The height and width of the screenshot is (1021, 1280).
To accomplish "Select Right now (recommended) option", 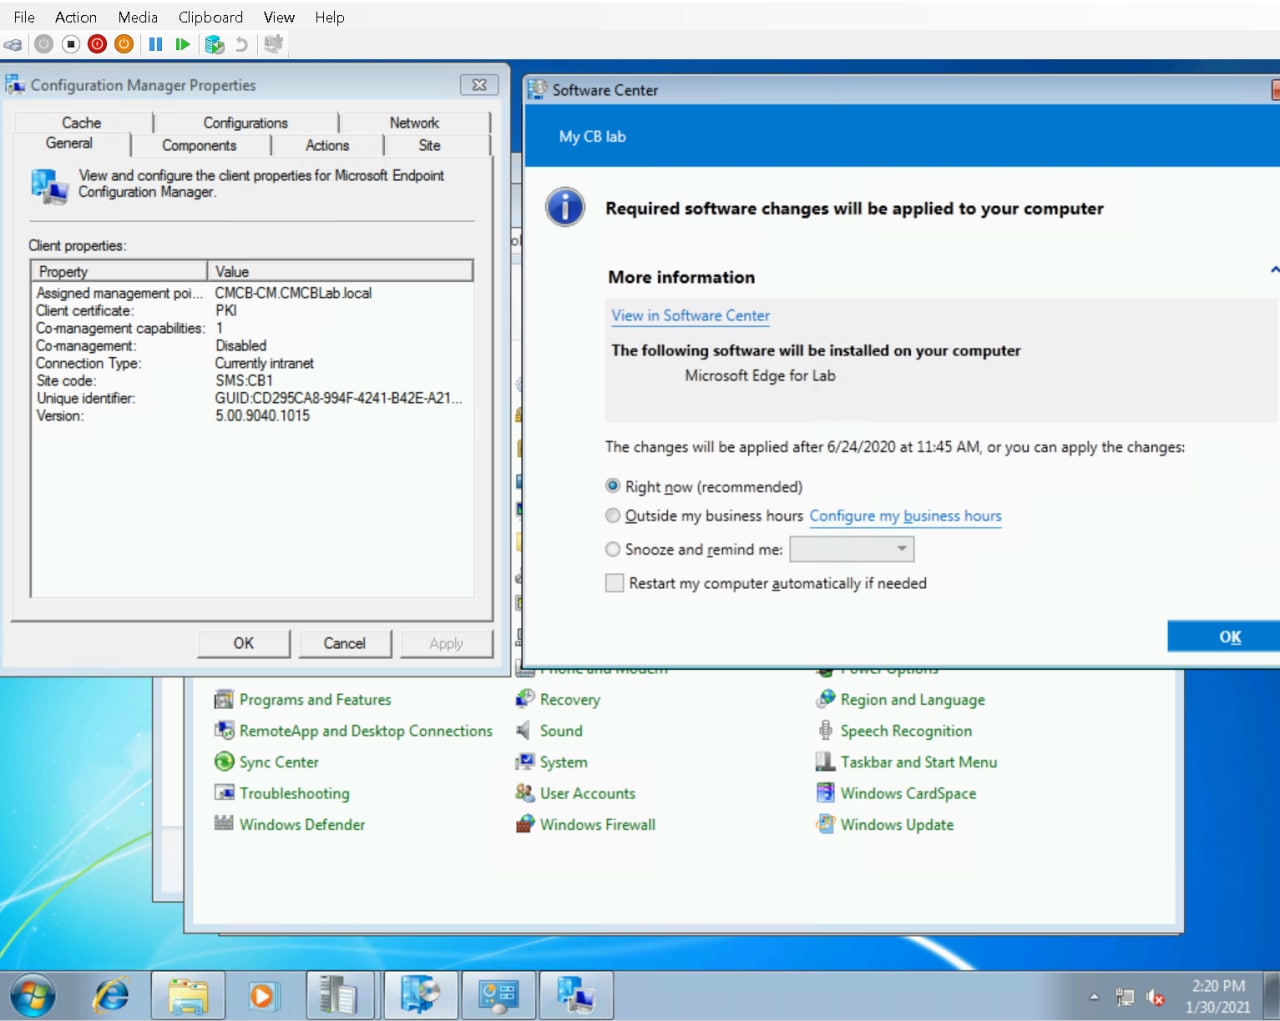I will click(x=613, y=486).
